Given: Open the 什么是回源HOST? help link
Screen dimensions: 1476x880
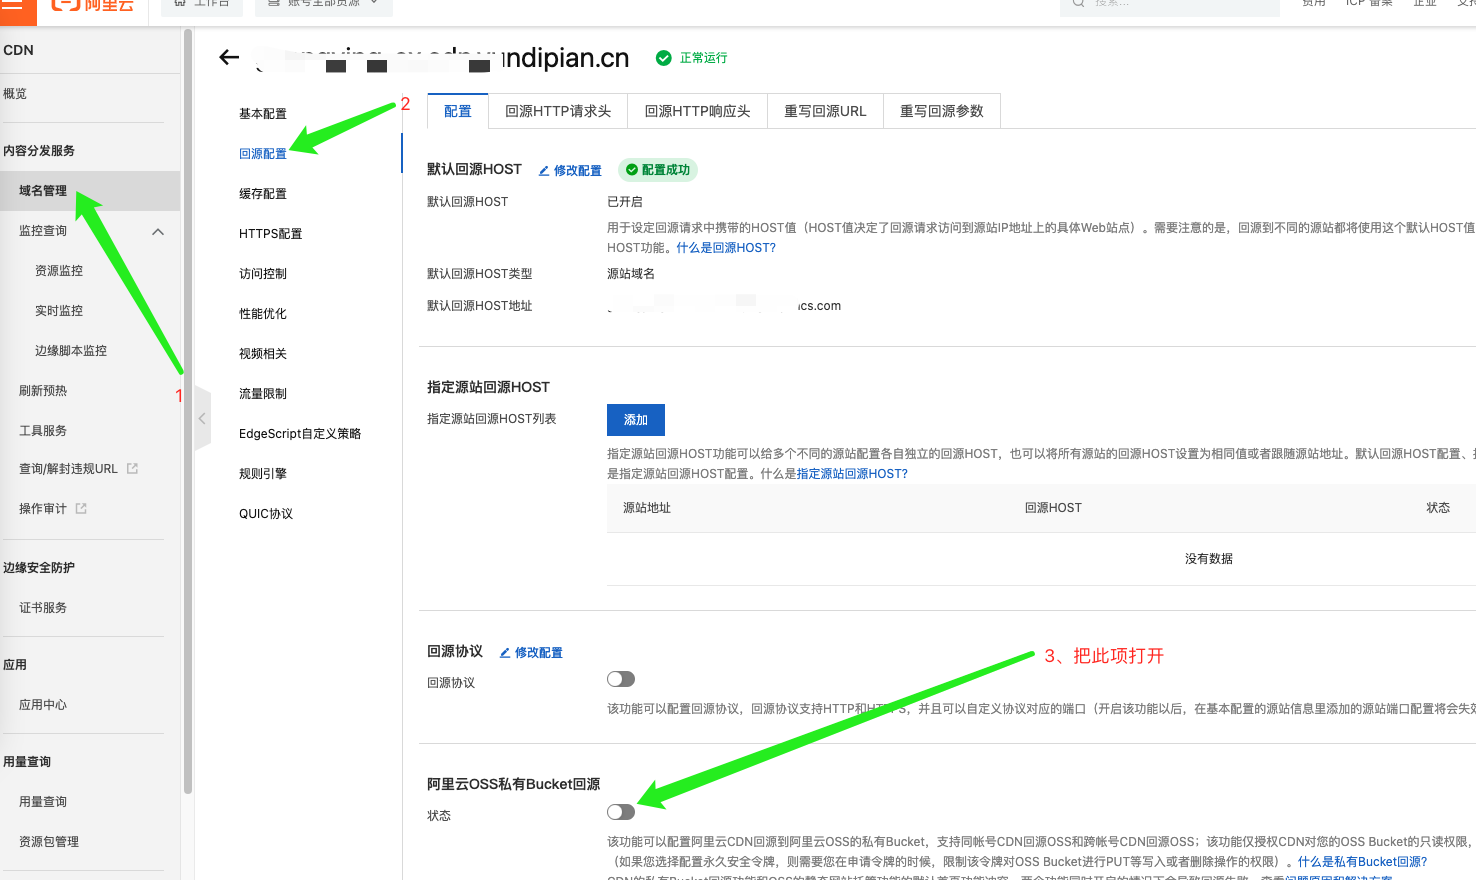Looking at the screenshot, I should [x=725, y=248].
